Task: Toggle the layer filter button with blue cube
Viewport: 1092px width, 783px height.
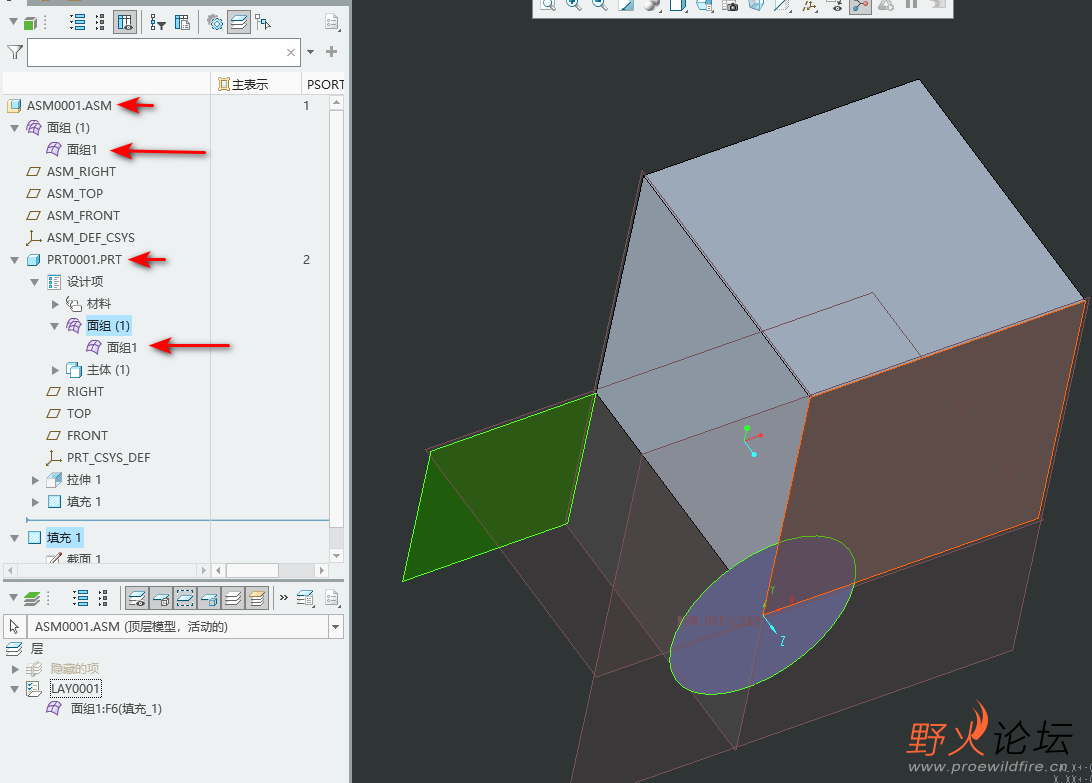Action: pos(208,598)
